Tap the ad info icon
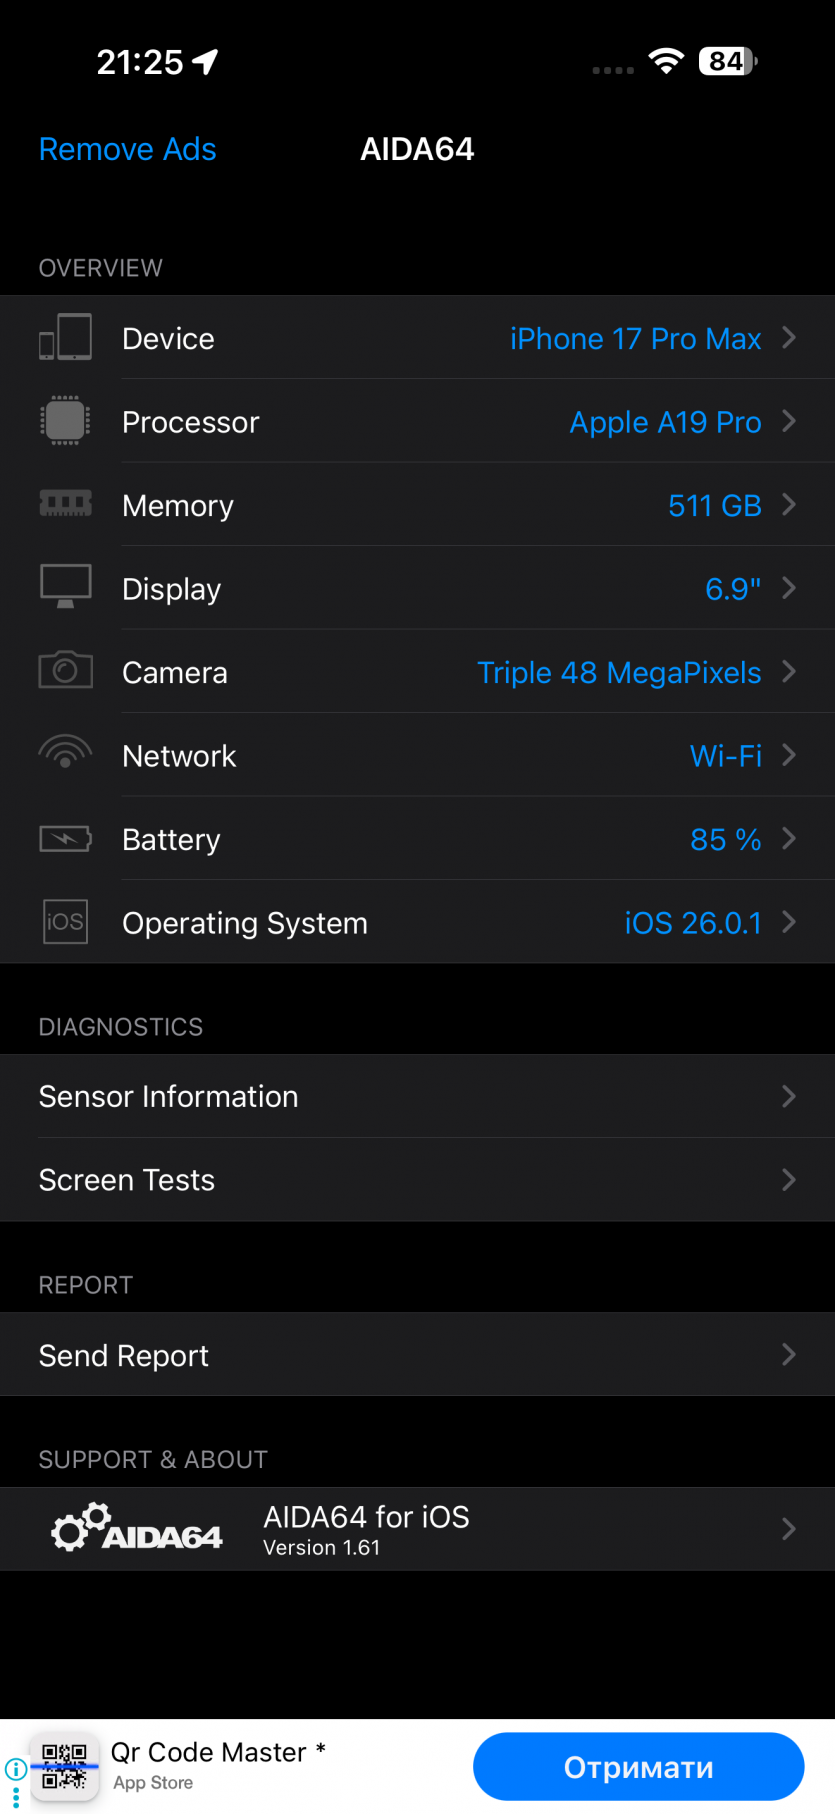835x1814 pixels. [15, 1768]
